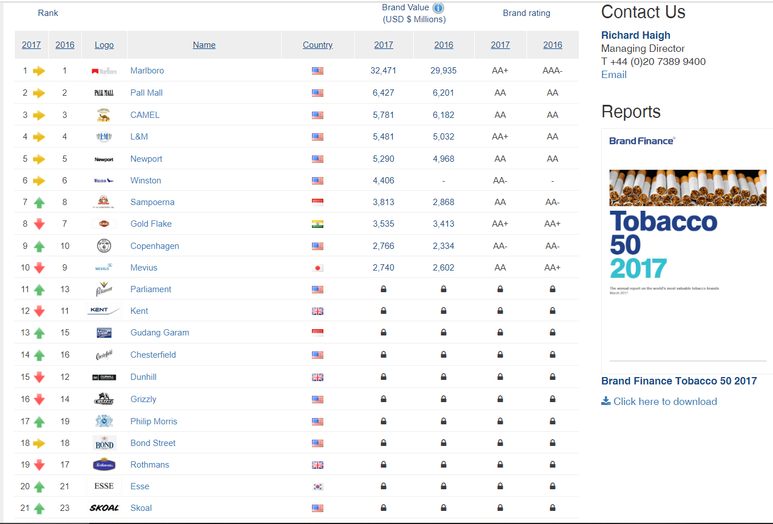Click the South Korea flag in Esse row
The height and width of the screenshot is (524, 773).
click(317, 487)
